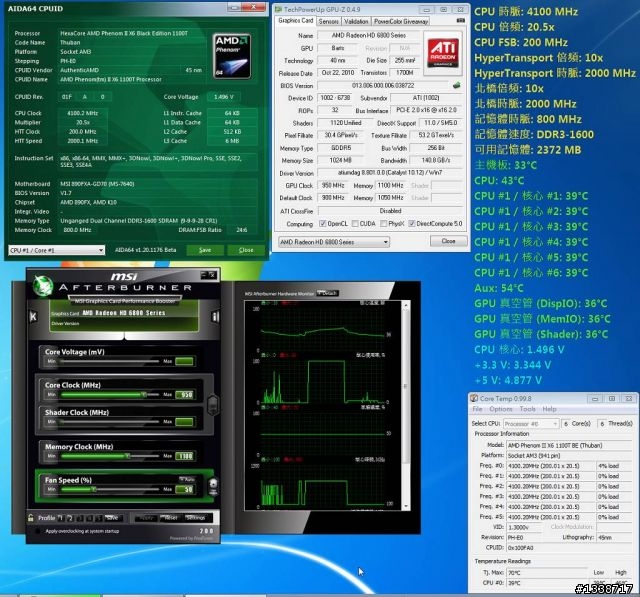The width and height of the screenshot is (640, 597).
Task: Select Afterburner profile slot 2
Action: 70,518
